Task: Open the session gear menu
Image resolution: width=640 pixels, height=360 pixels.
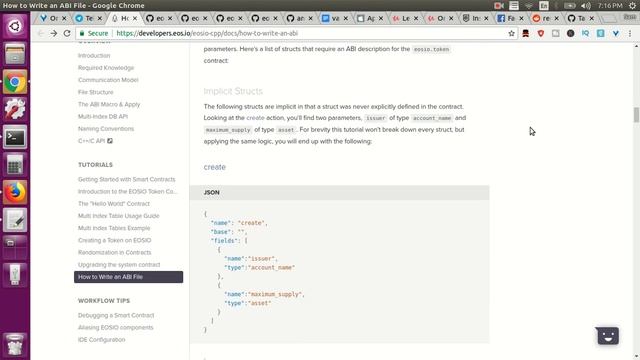Action: (x=632, y=6)
